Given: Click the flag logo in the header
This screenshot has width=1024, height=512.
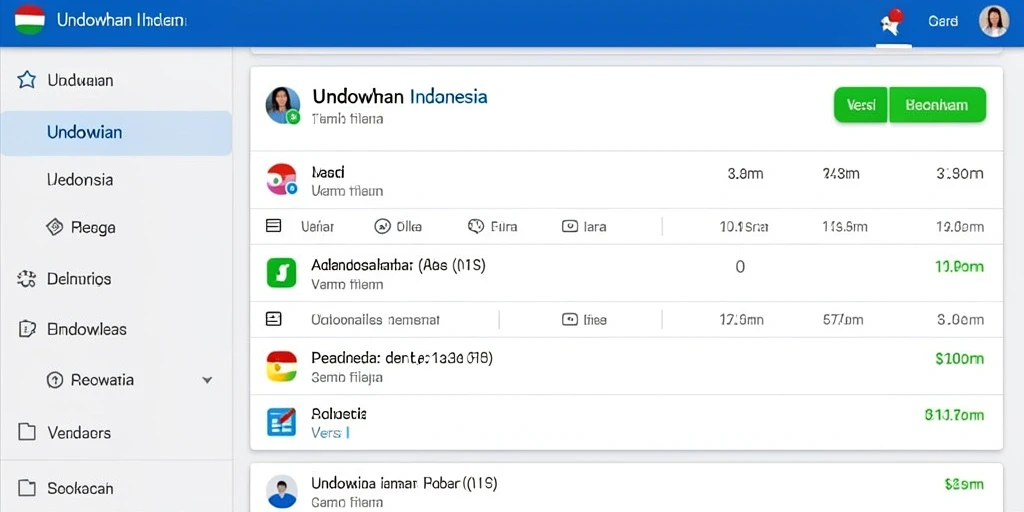Looking at the screenshot, I should point(29,20).
